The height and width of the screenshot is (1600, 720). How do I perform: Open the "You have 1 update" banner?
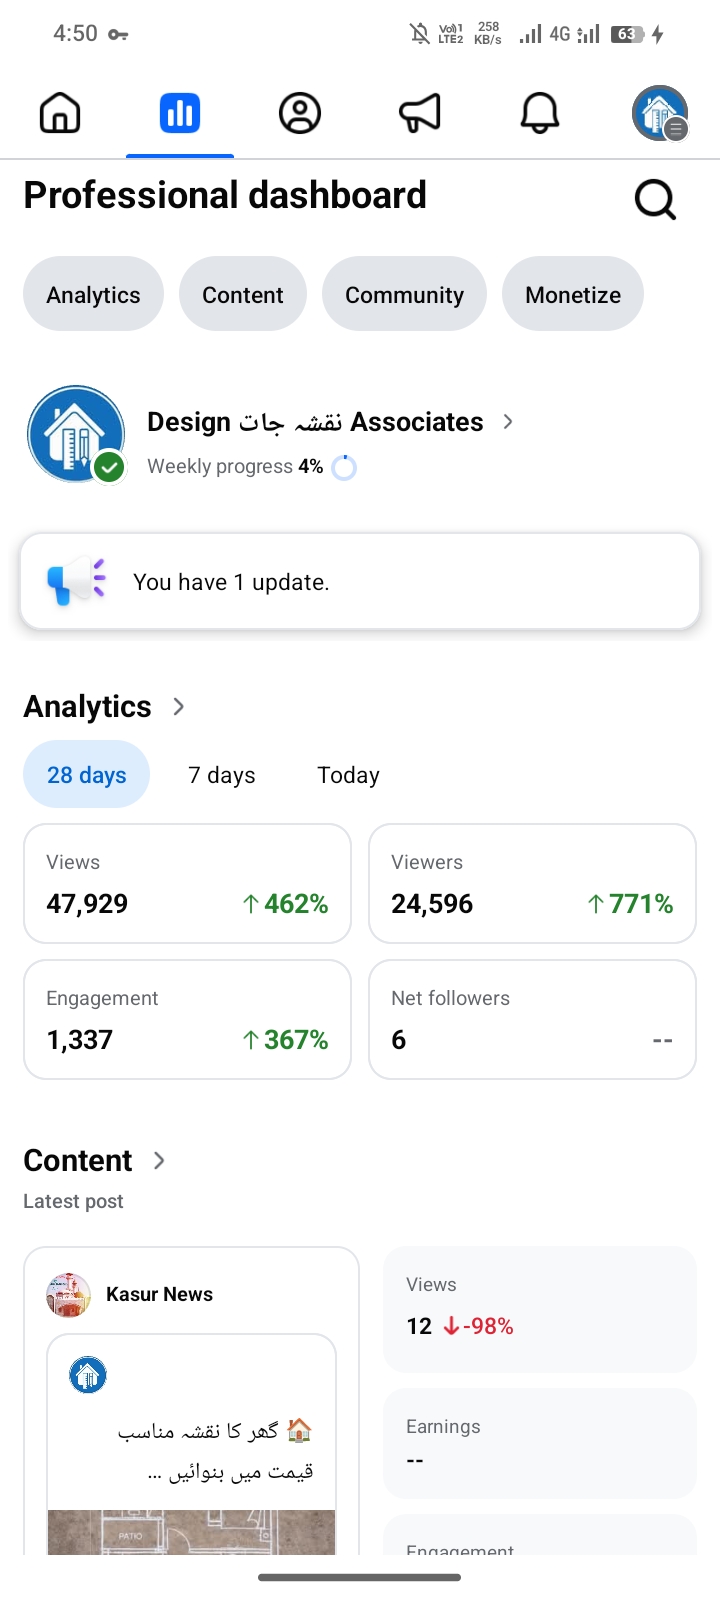(360, 582)
